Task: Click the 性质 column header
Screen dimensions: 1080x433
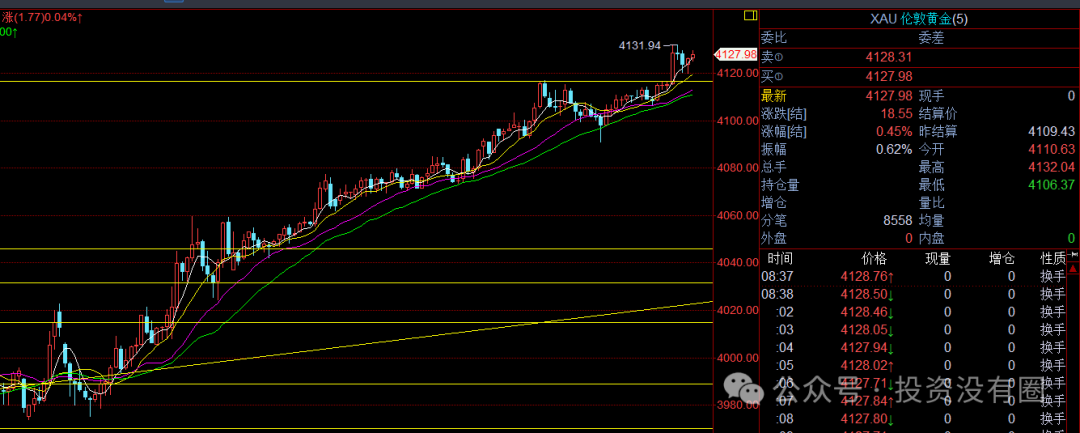Action: pyautogui.click(x=1053, y=259)
